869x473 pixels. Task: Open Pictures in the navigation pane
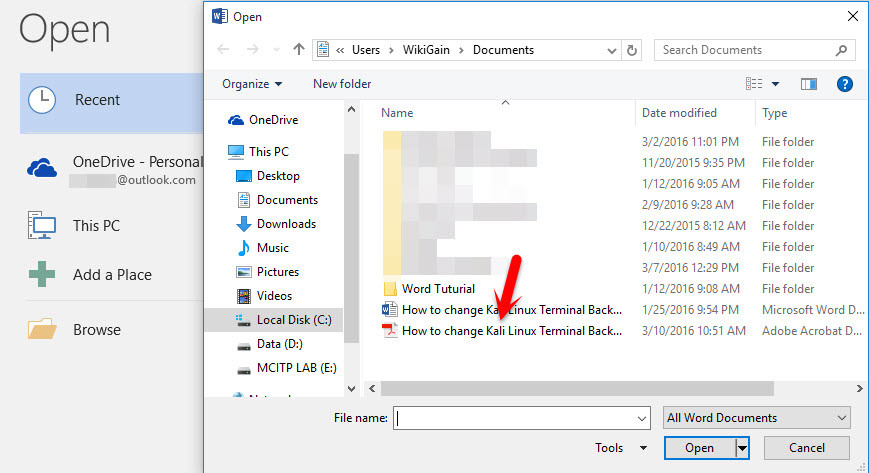pos(268,272)
